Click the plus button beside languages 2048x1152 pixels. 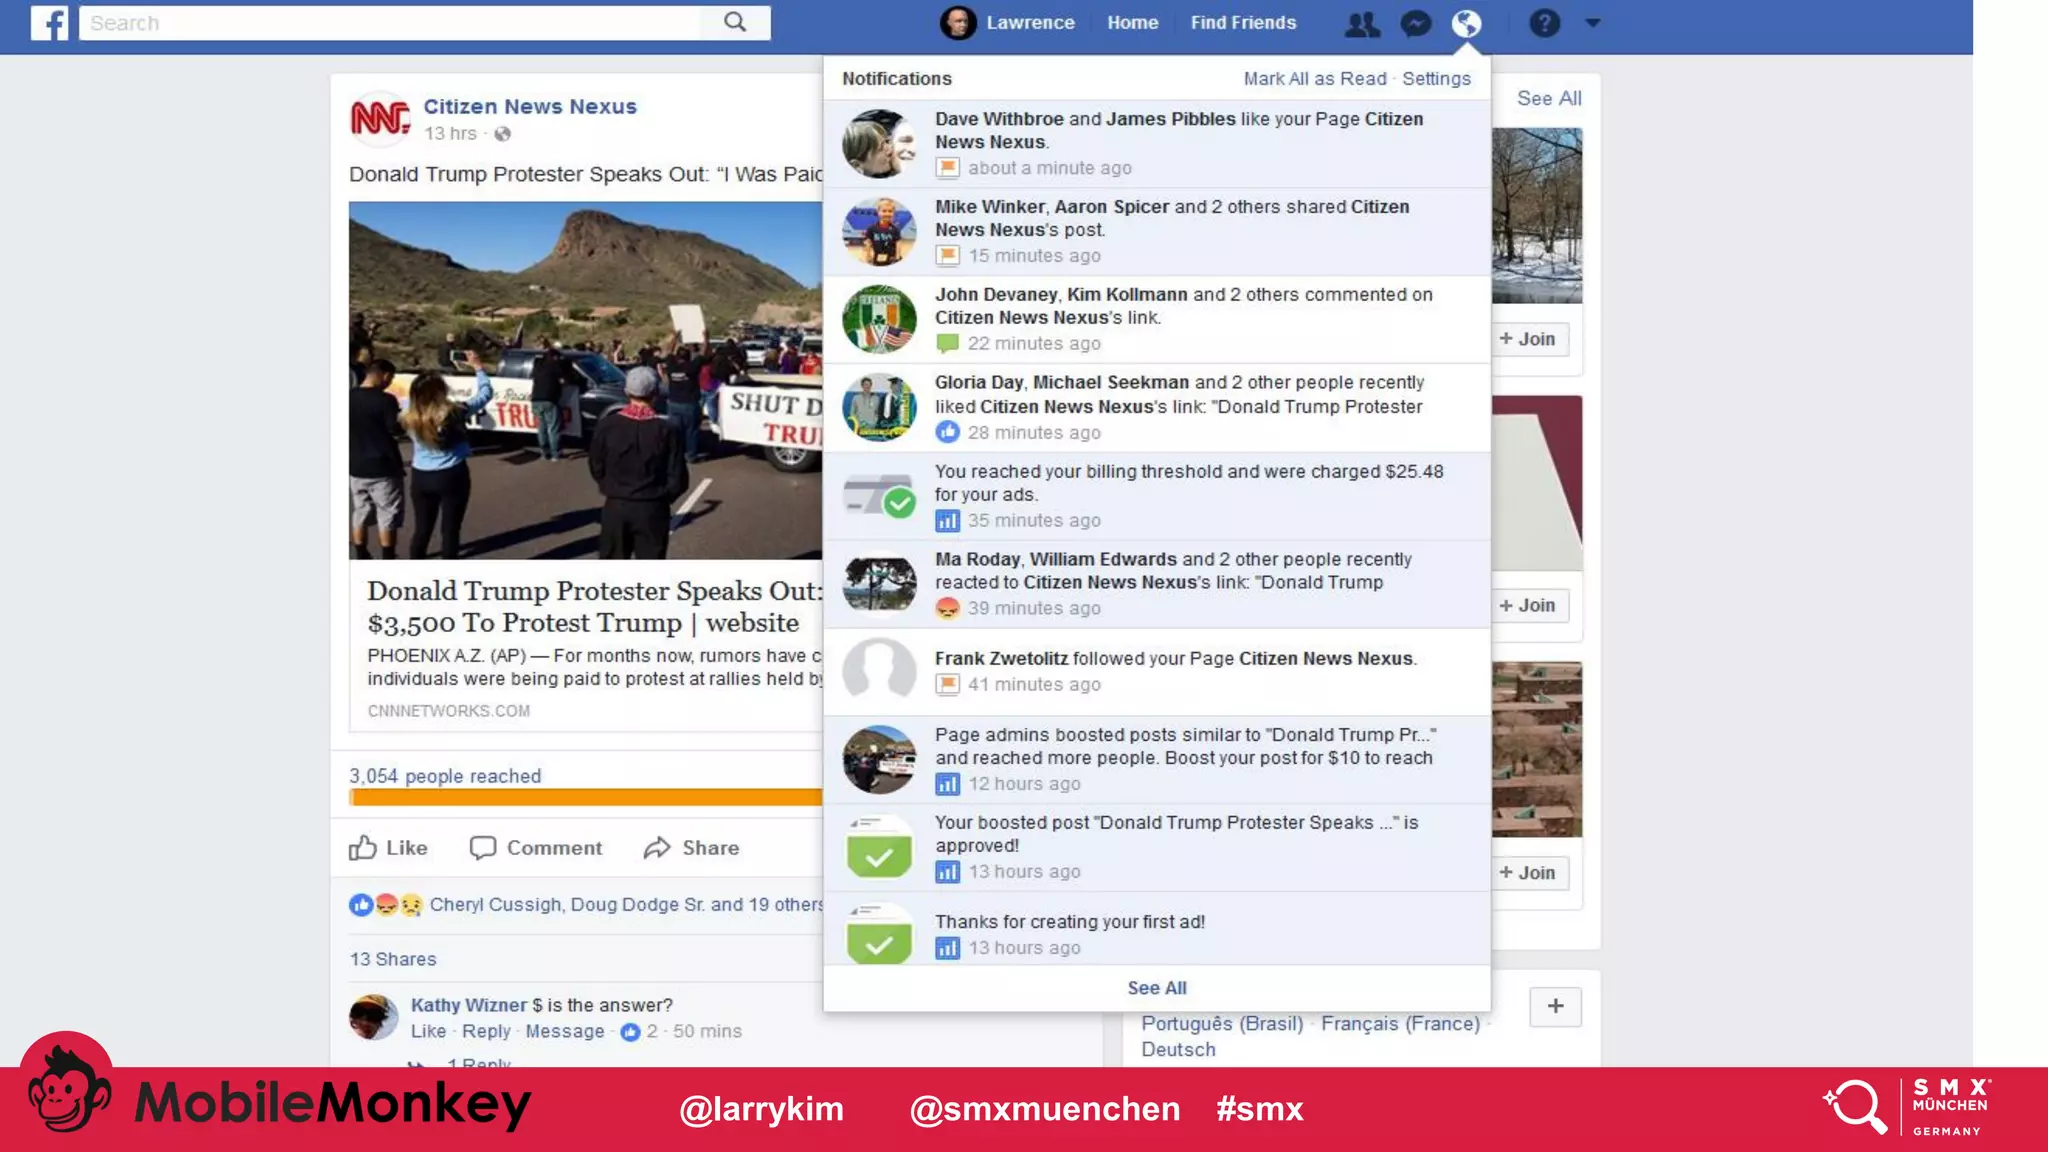click(1555, 1006)
